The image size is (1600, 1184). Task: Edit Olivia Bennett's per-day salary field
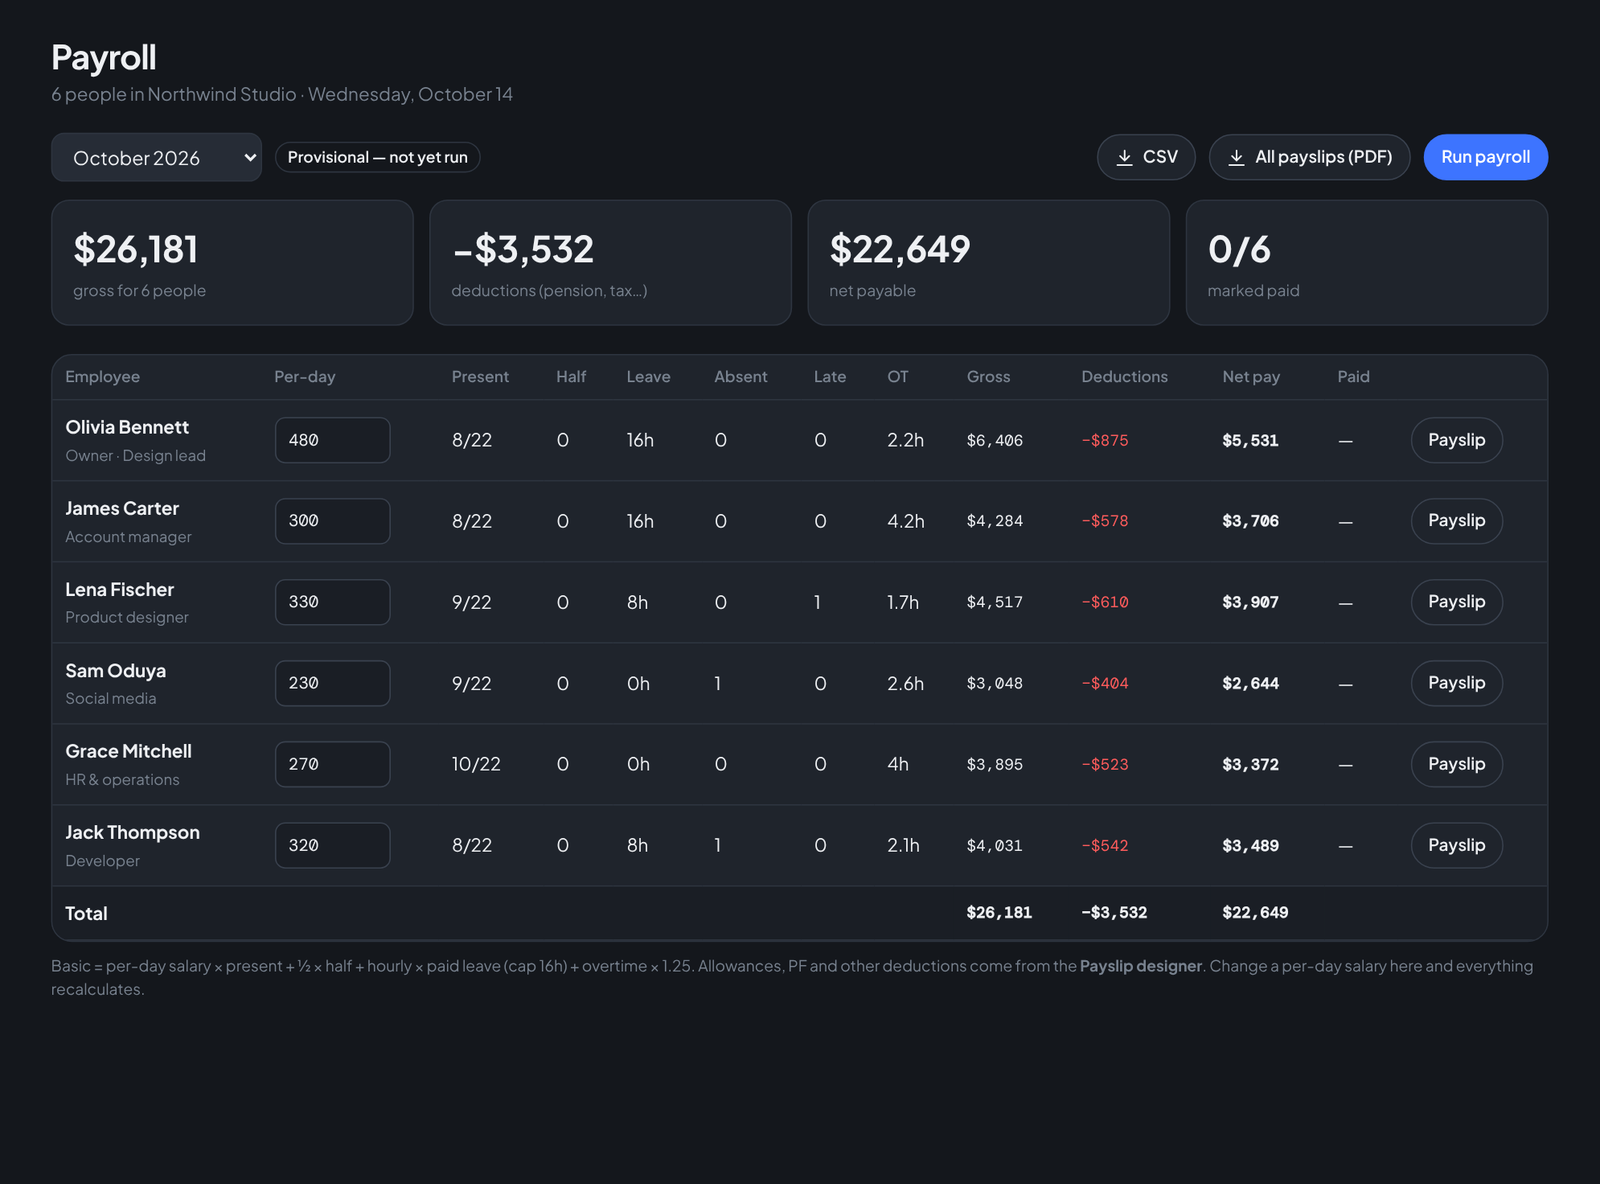click(332, 440)
